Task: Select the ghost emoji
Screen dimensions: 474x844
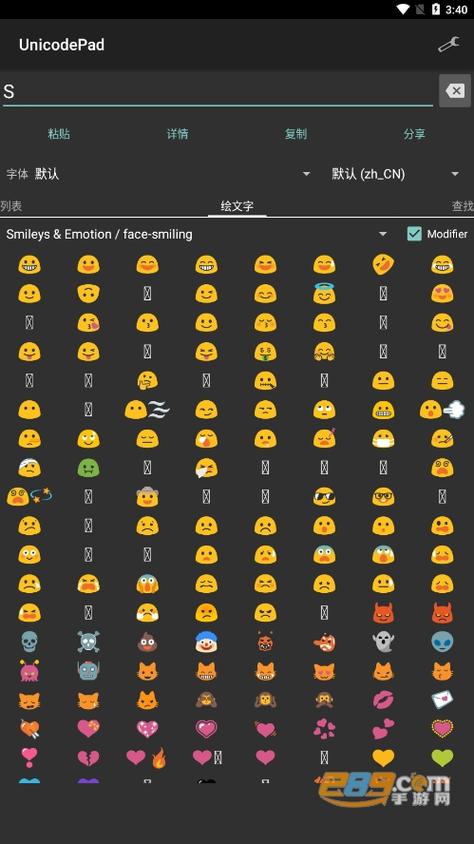Action: coord(383,642)
